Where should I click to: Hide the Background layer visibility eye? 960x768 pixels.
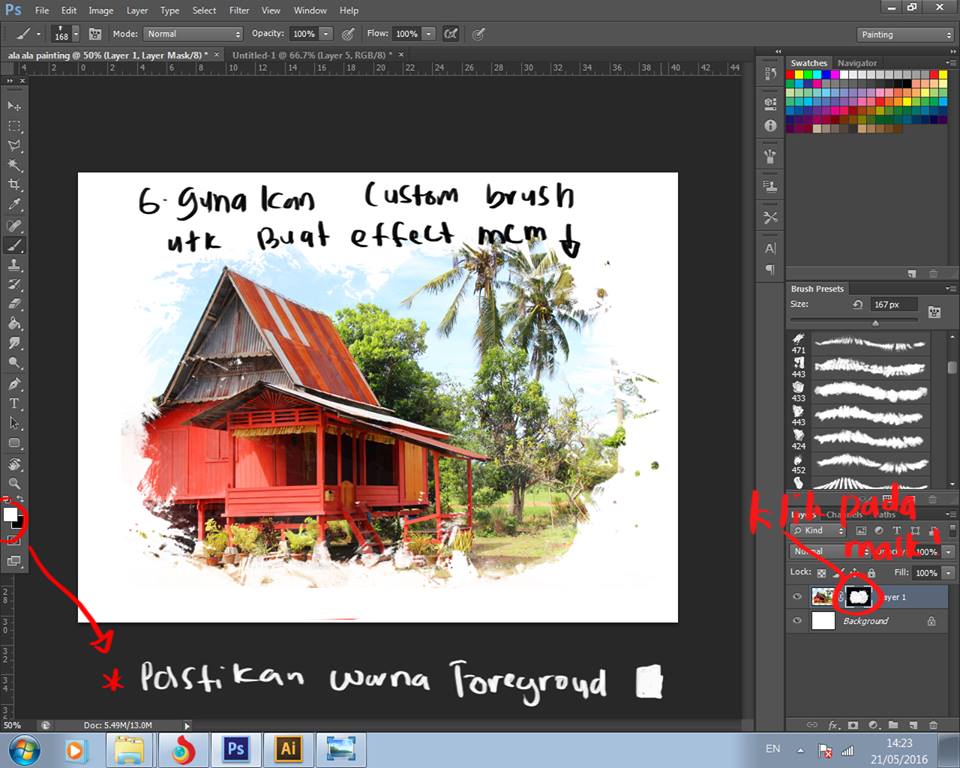coord(797,621)
